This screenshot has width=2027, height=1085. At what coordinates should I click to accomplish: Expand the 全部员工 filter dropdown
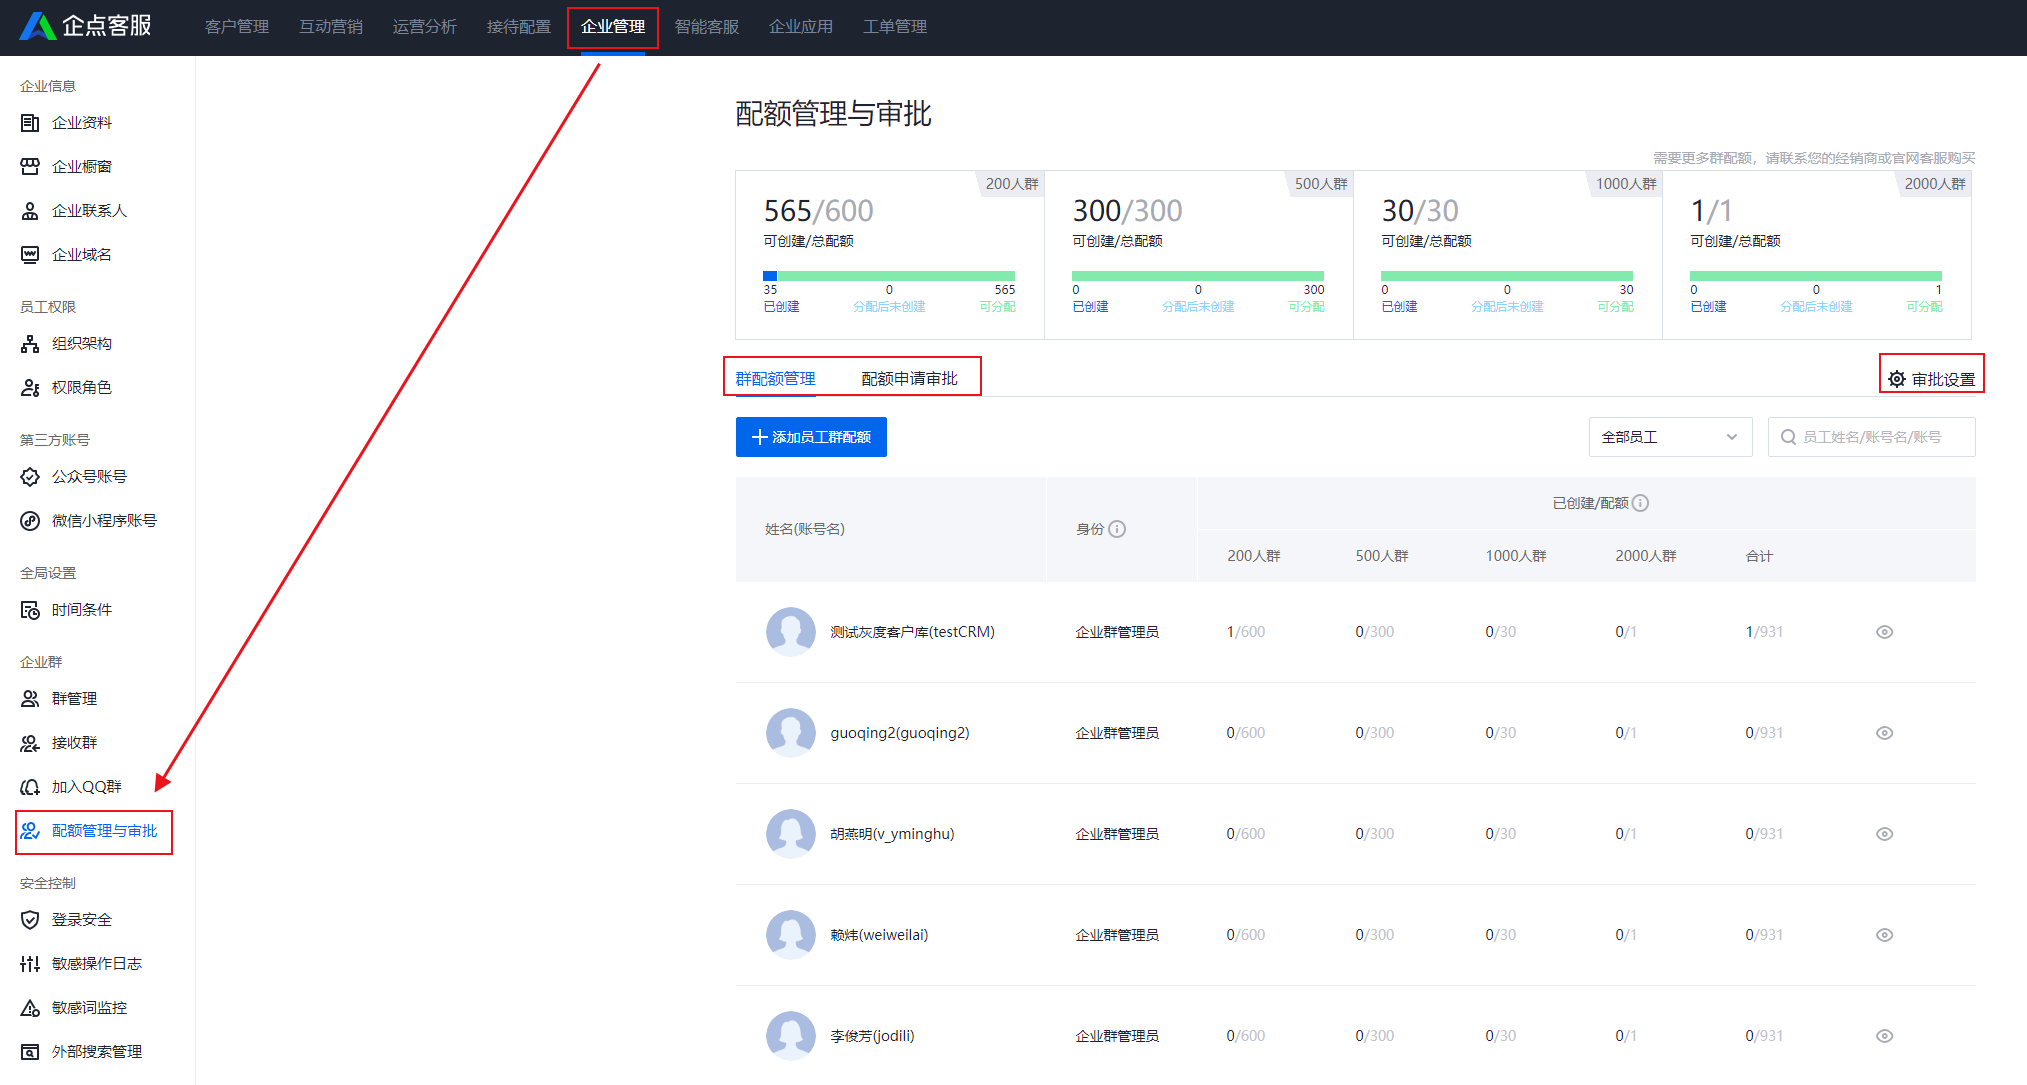pos(1670,437)
